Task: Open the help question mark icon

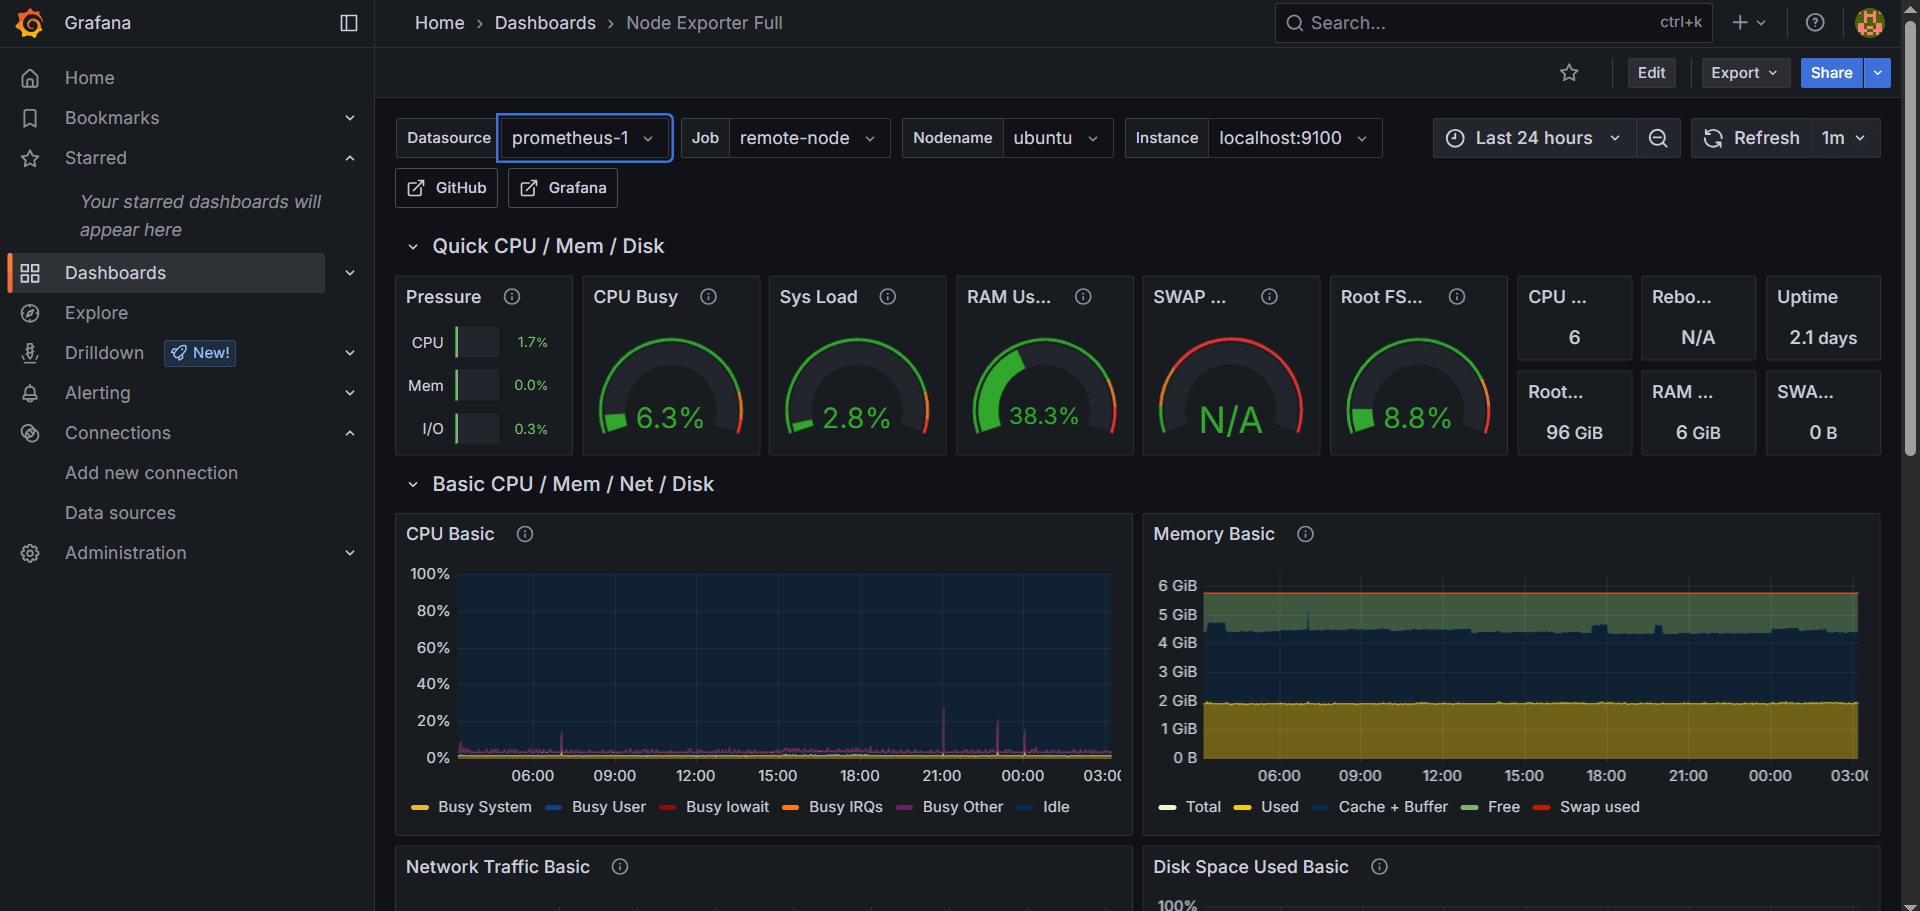Action: pyautogui.click(x=1815, y=23)
